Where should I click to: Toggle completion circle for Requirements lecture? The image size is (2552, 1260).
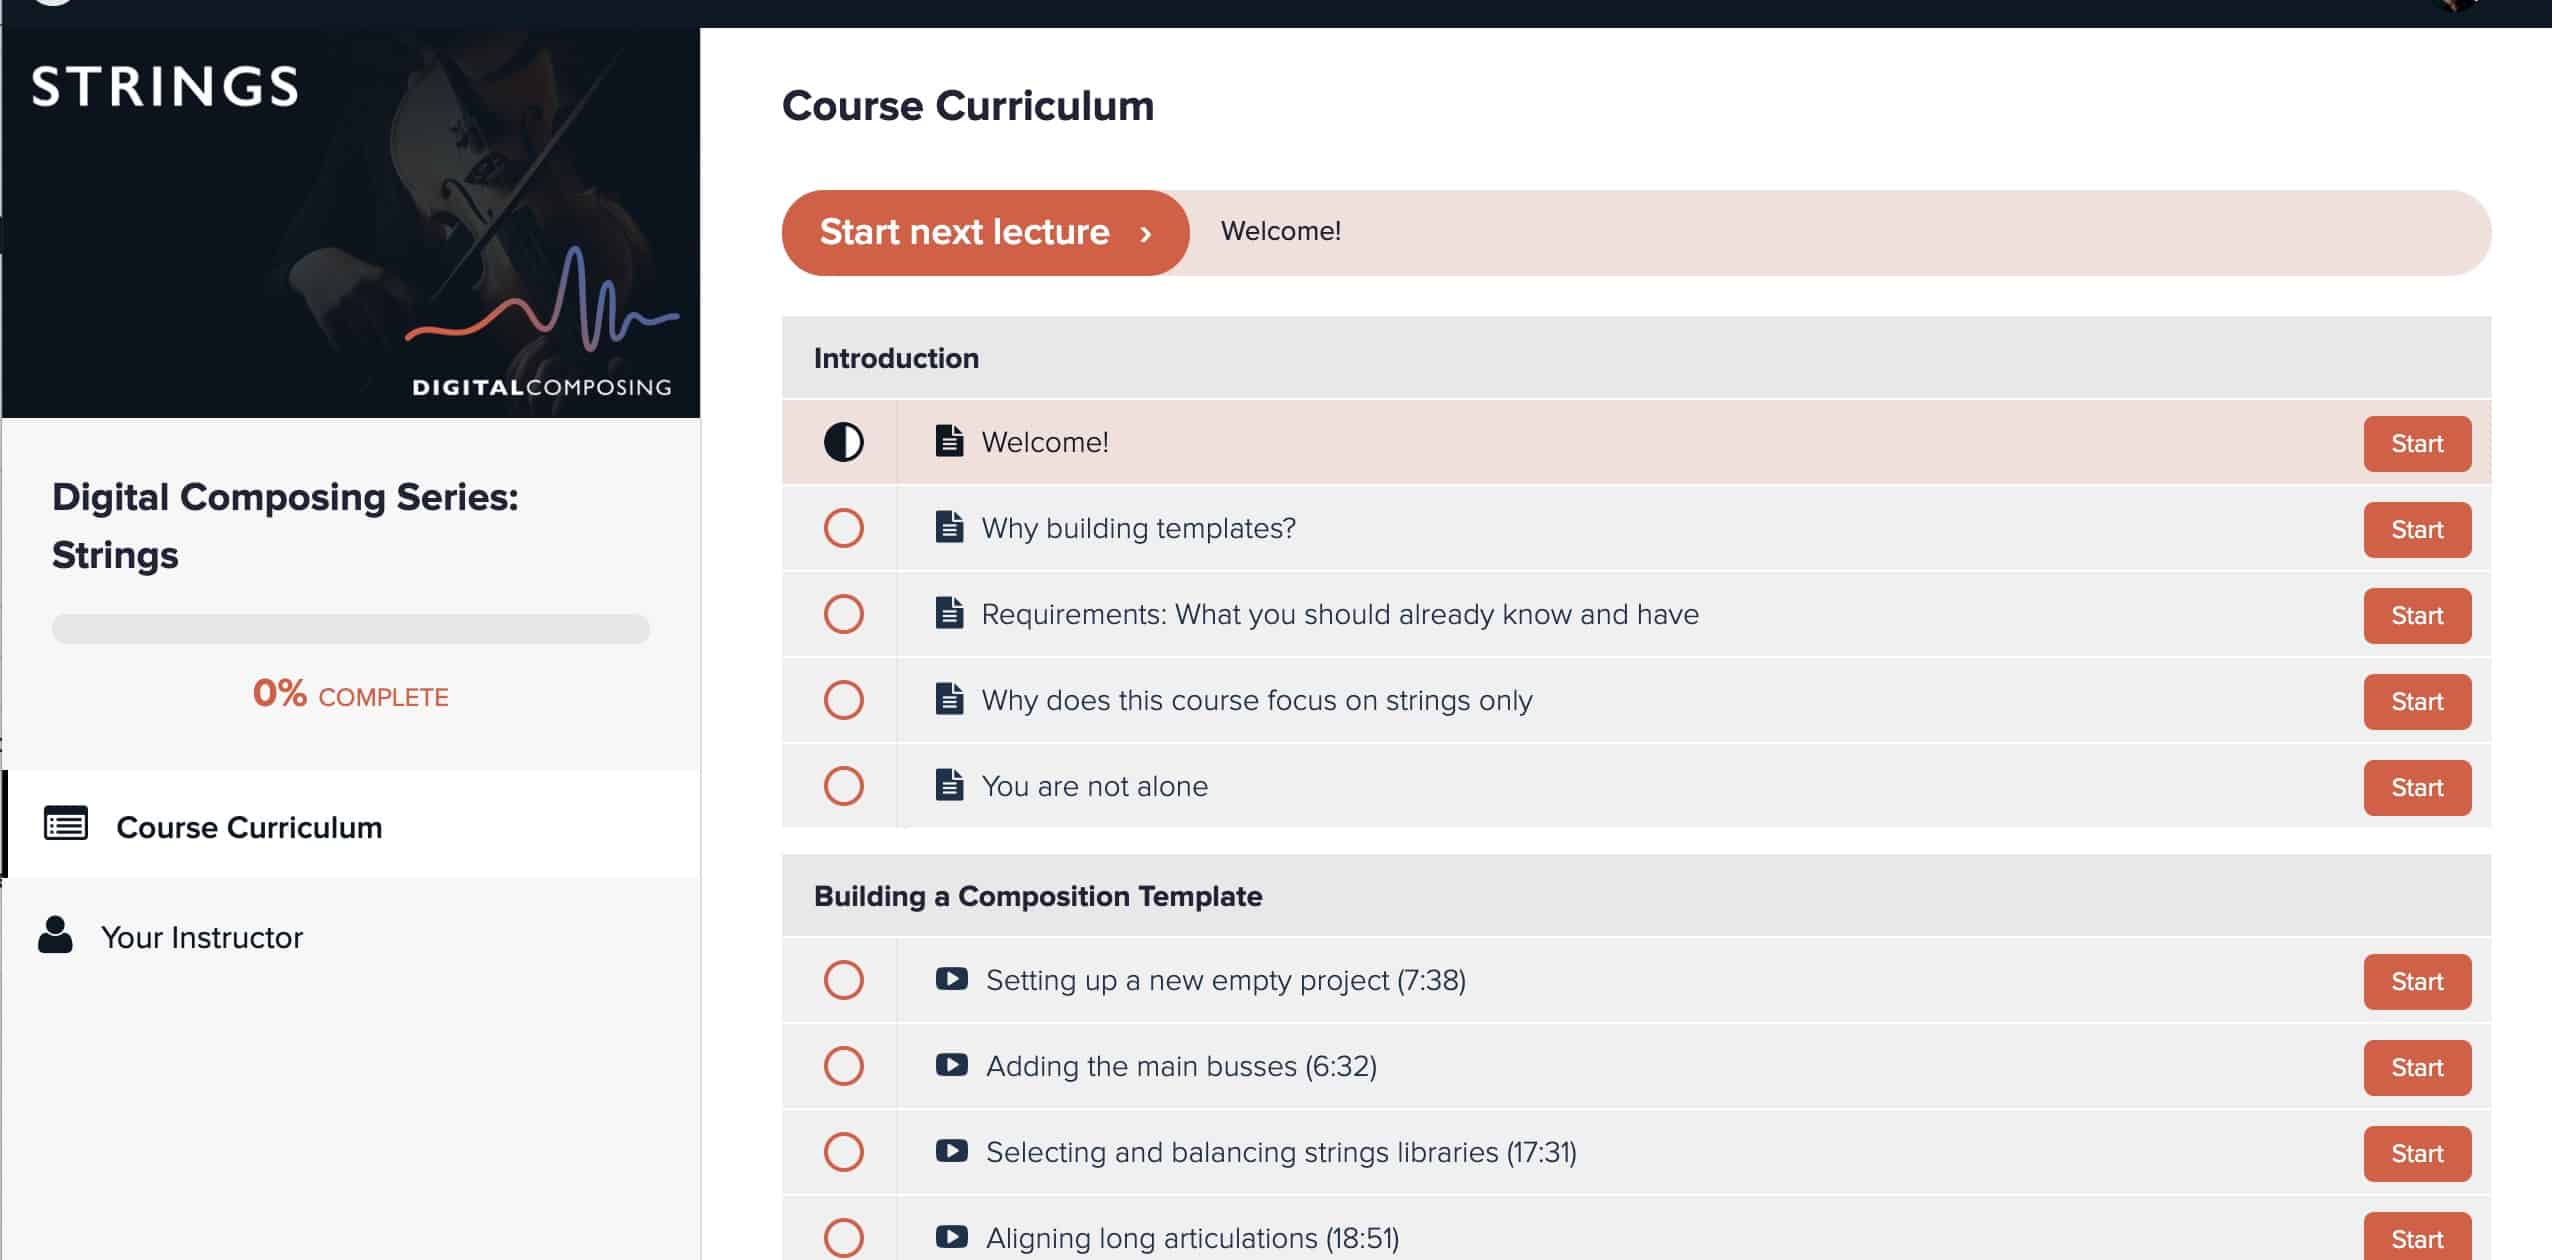[x=843, y=614]
